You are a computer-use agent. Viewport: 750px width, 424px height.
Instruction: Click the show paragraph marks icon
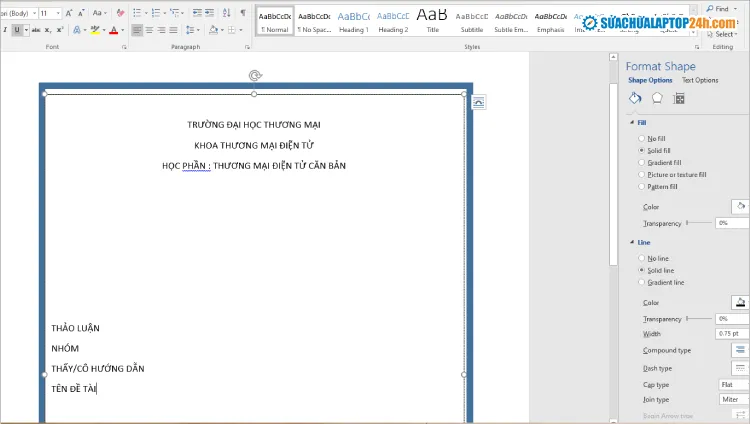pos(243,13)
